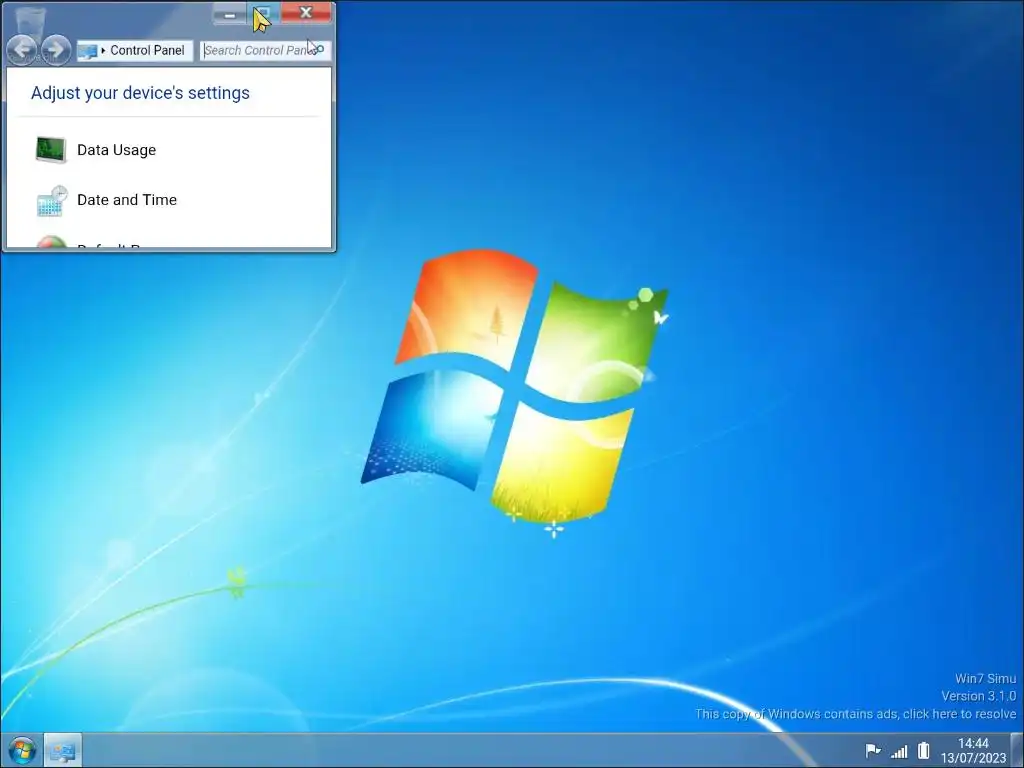Click the Date and Time label
The image size is (1024, 768).
[x=127, y=200]
